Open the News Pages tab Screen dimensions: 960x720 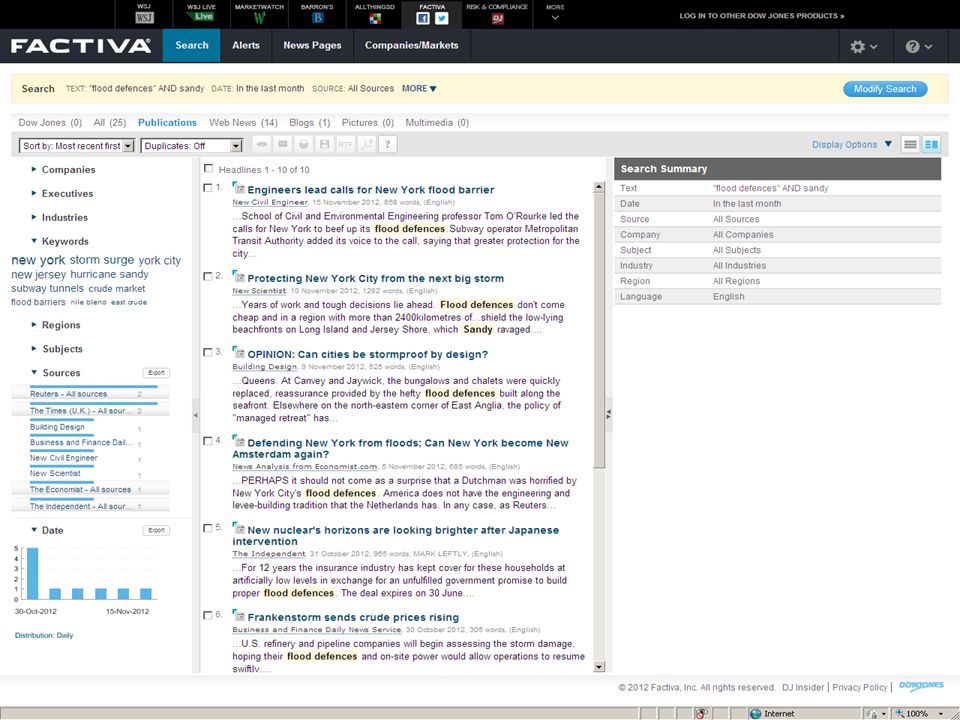pos(312,45)
